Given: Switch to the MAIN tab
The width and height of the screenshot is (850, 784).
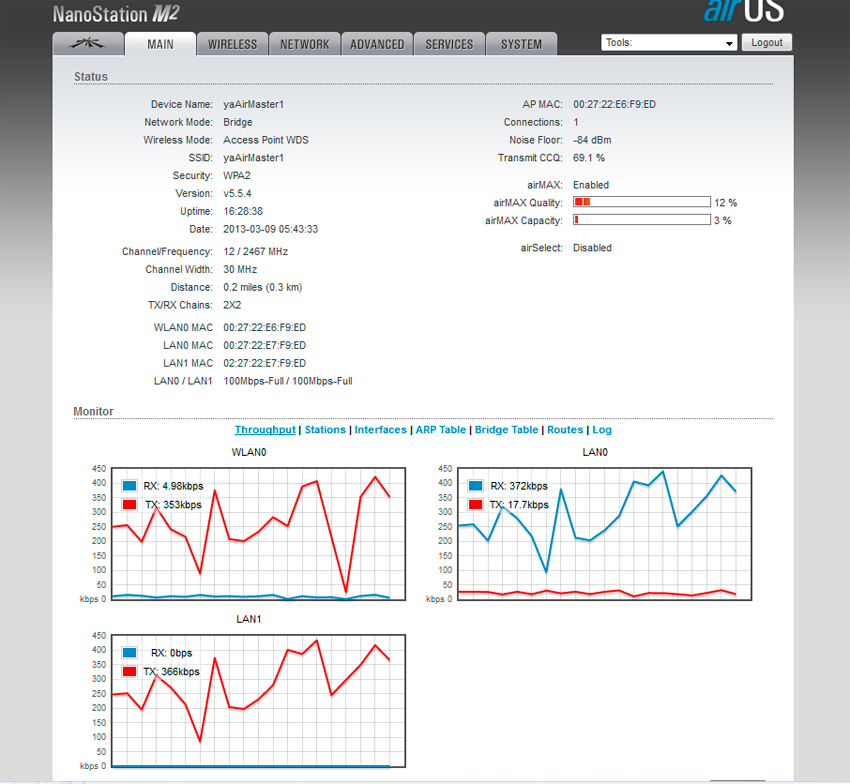Looking at the screenshot, I should click(x=160, y=44).
